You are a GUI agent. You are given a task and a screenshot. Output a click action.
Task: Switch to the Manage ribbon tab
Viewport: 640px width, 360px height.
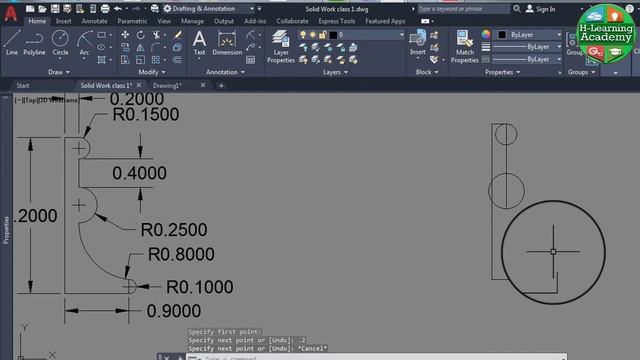(192, 21)
